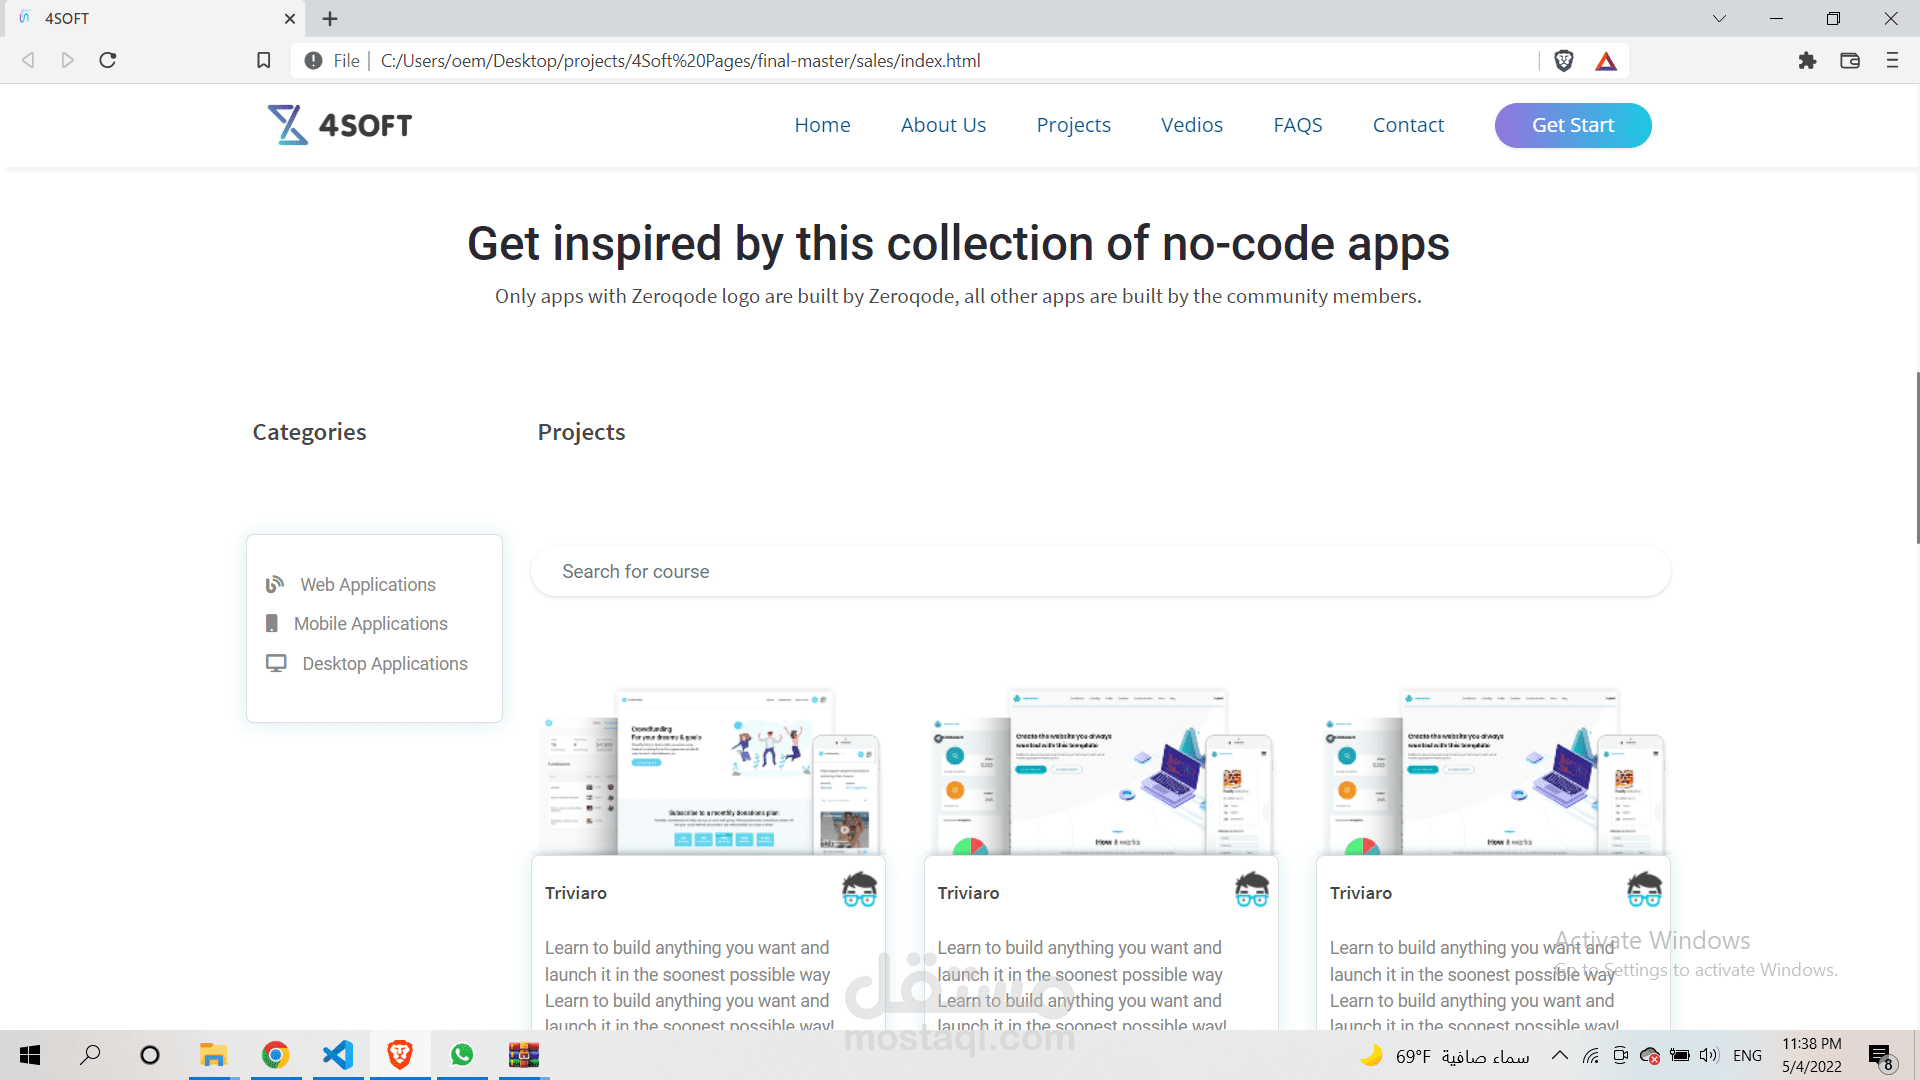Click the page's vertical scrollbar
1920x1080 pixels.
[x=1916, y=458]
